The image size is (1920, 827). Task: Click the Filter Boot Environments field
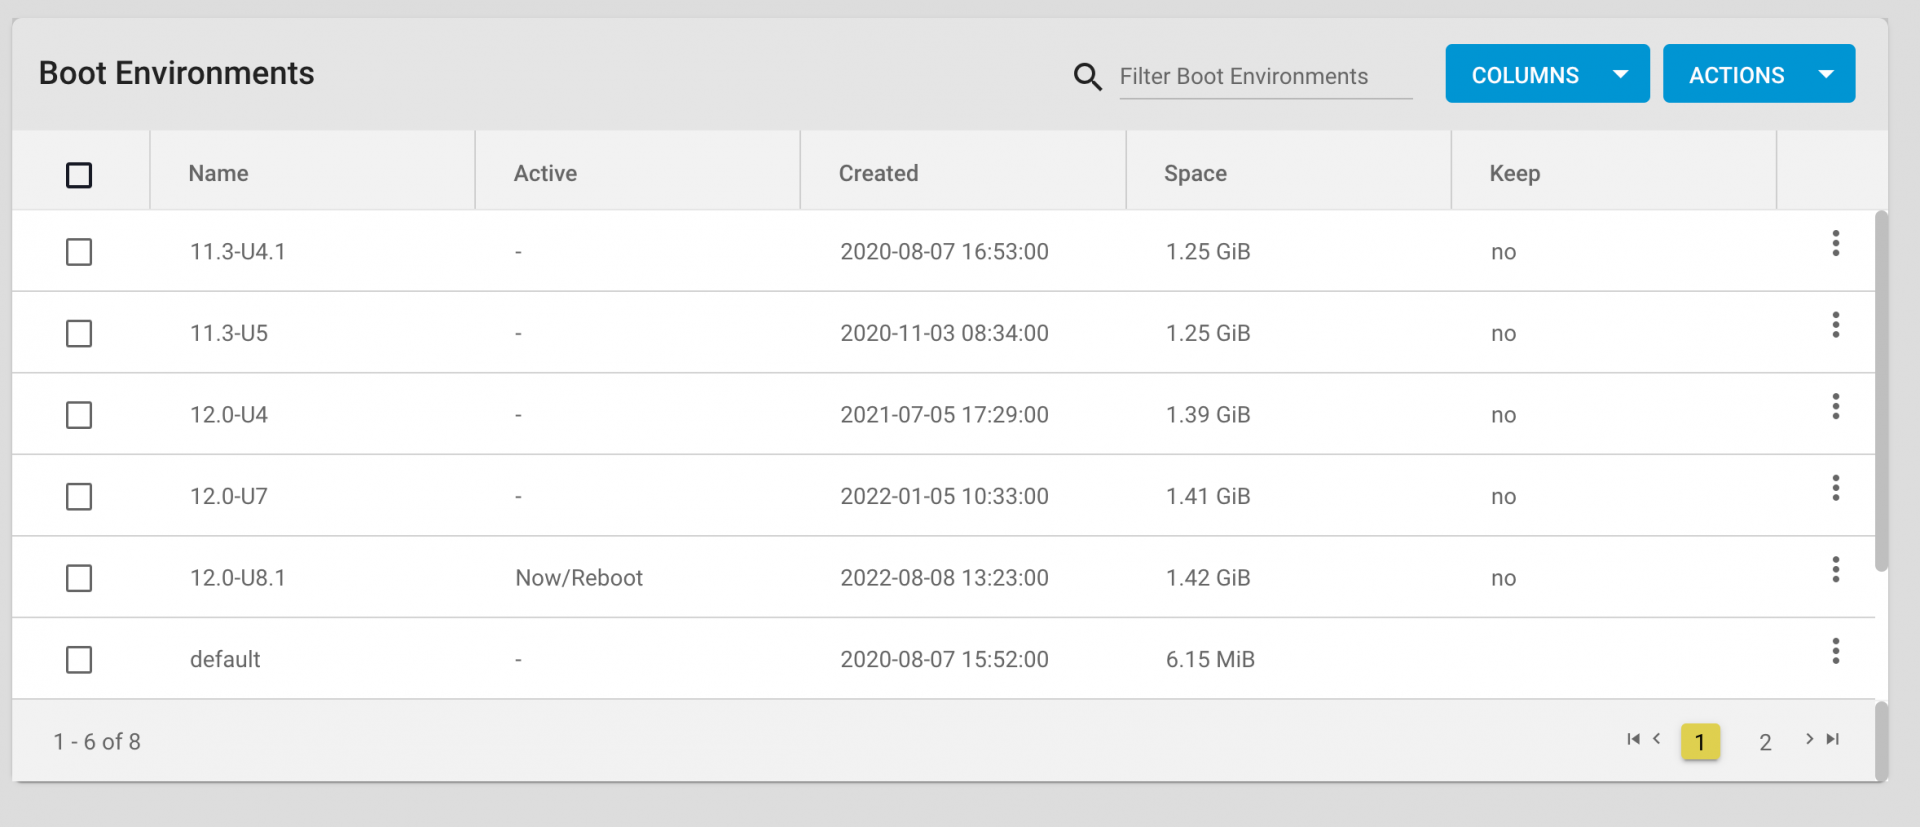click(x=1264, y=77)
